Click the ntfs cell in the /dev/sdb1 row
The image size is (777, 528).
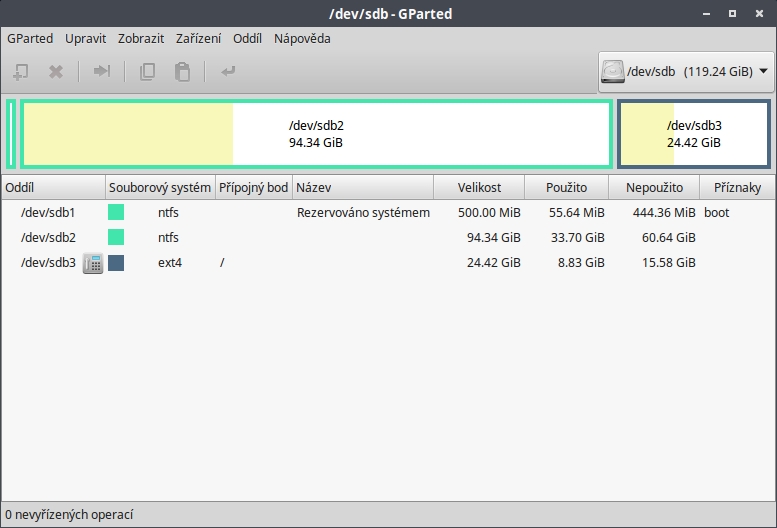coord(168,212)
